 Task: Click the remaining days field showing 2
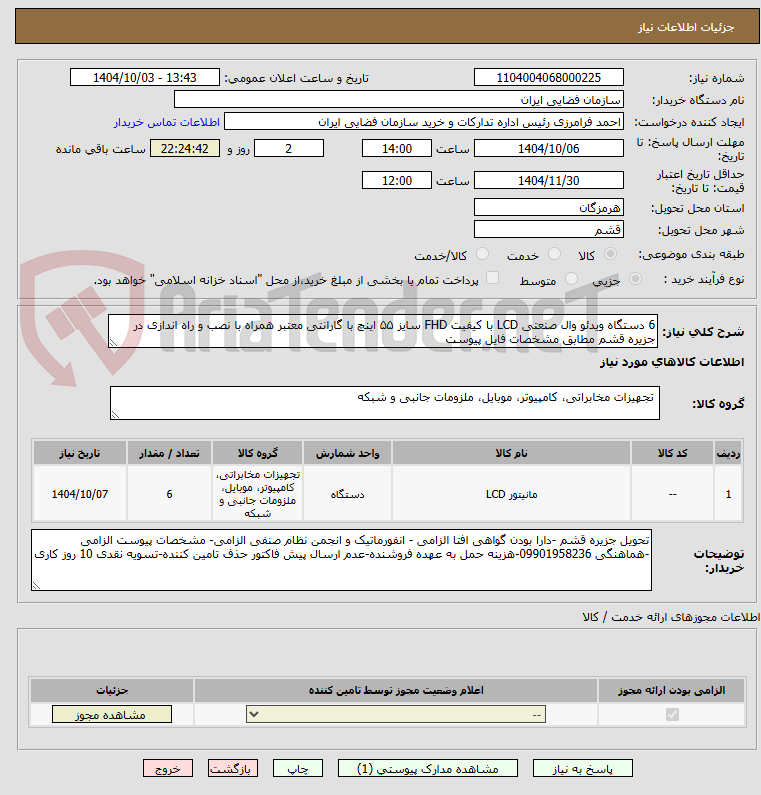(x=288, y=149)
